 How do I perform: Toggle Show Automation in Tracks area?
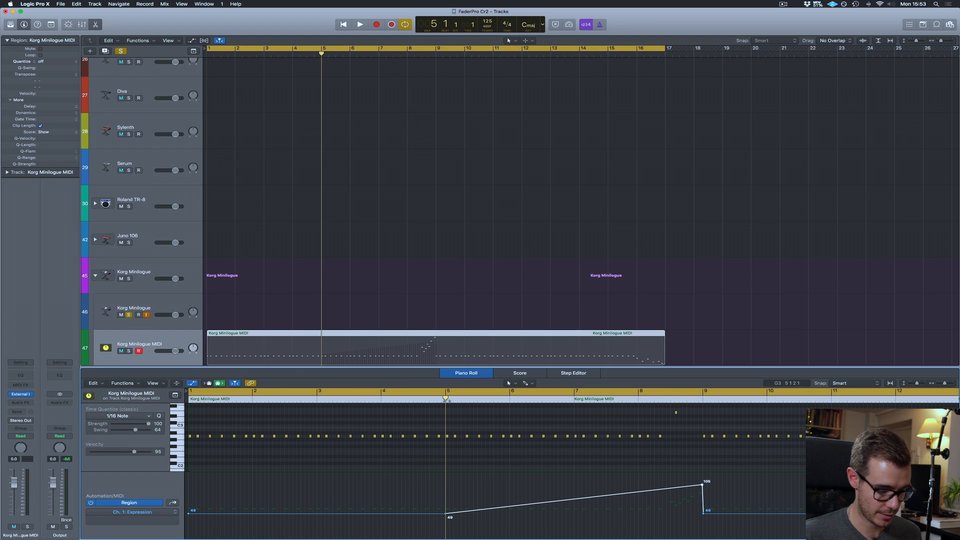[192, 40]
